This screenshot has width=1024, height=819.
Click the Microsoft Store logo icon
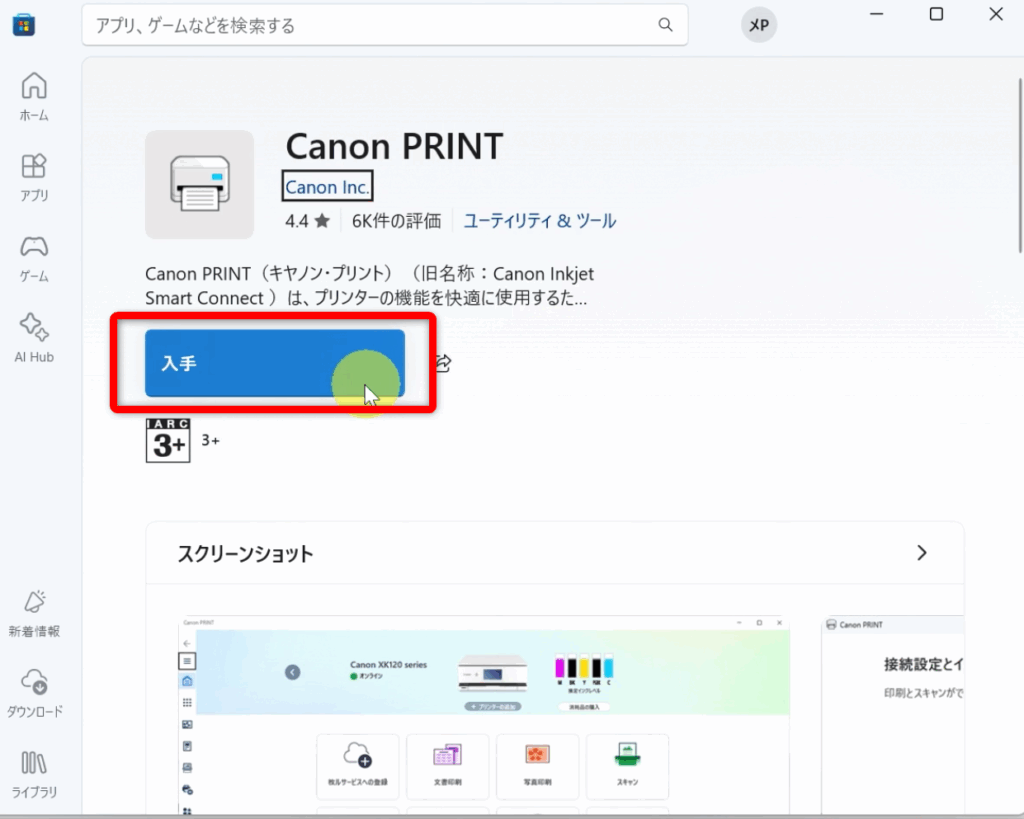[x=24, y=24]
